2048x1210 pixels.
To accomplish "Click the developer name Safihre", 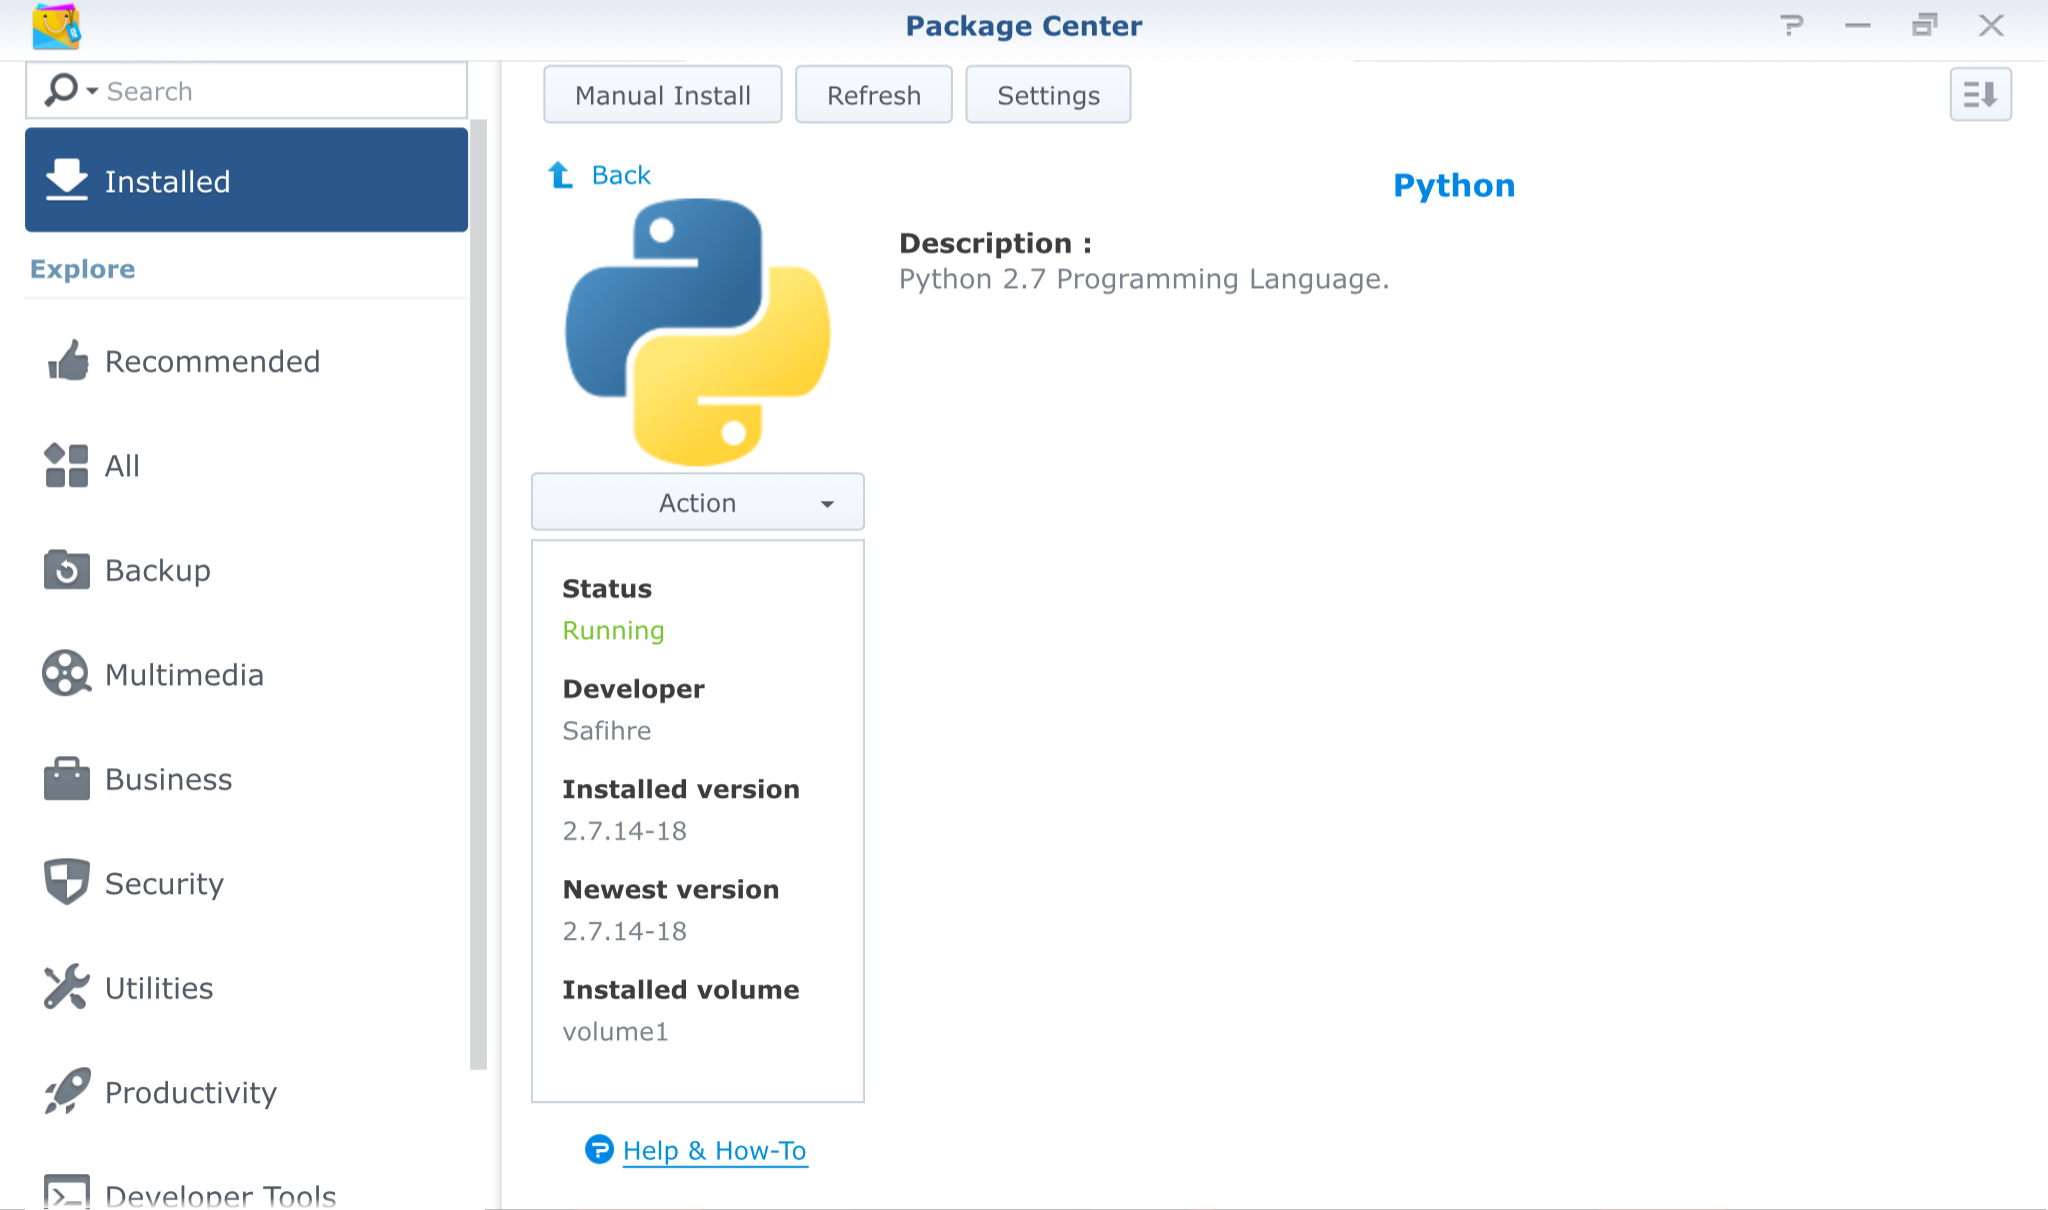I will click(x=606, y=731).
